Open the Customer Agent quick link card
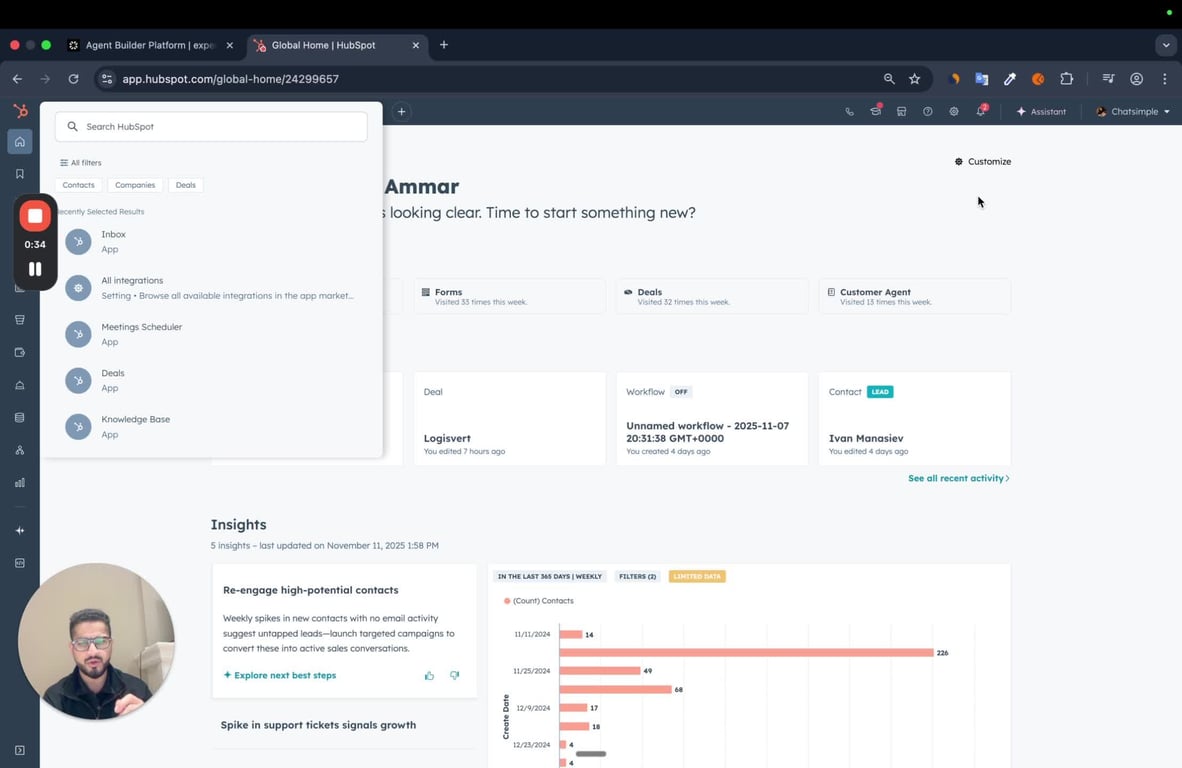The image size is (1182, 768). click(914, 296)
